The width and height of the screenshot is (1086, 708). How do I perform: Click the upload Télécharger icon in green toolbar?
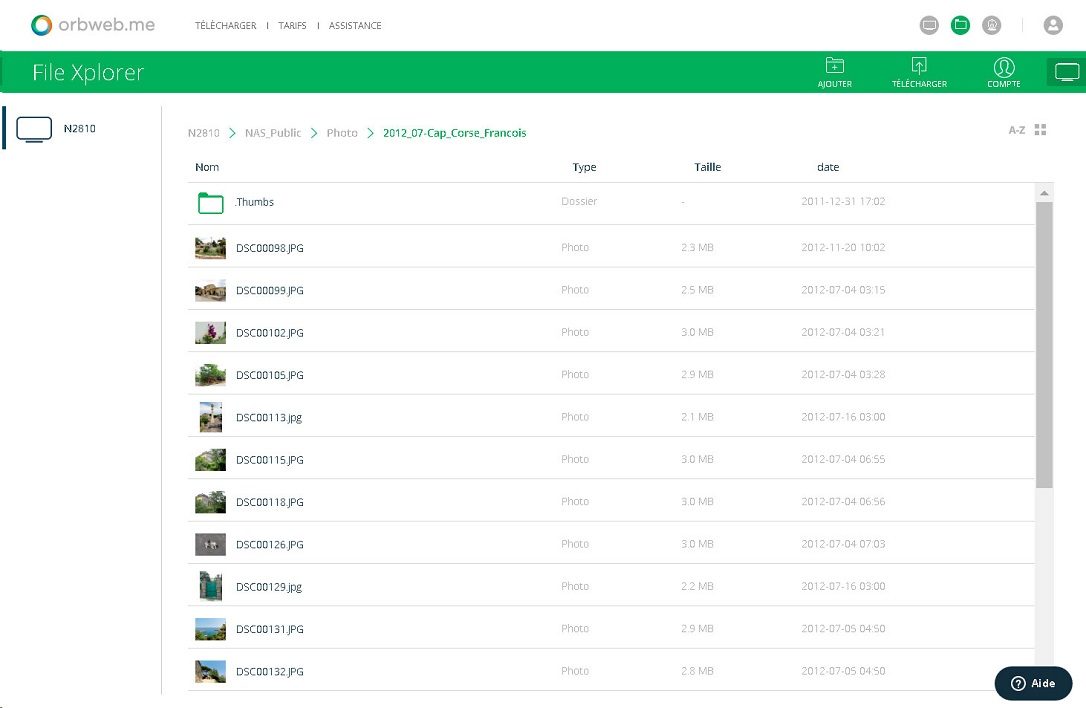(919, 67)
